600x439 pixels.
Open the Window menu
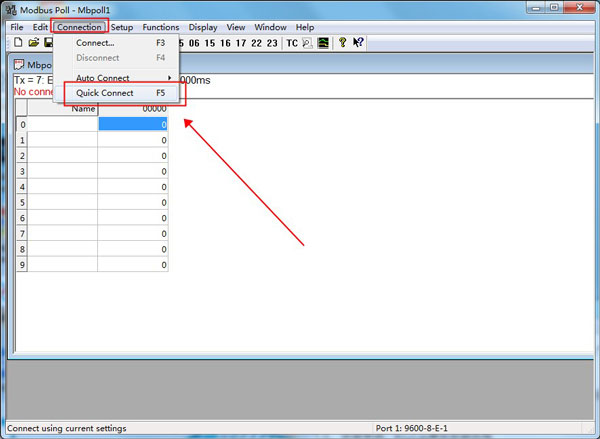[x=270, y=27]
